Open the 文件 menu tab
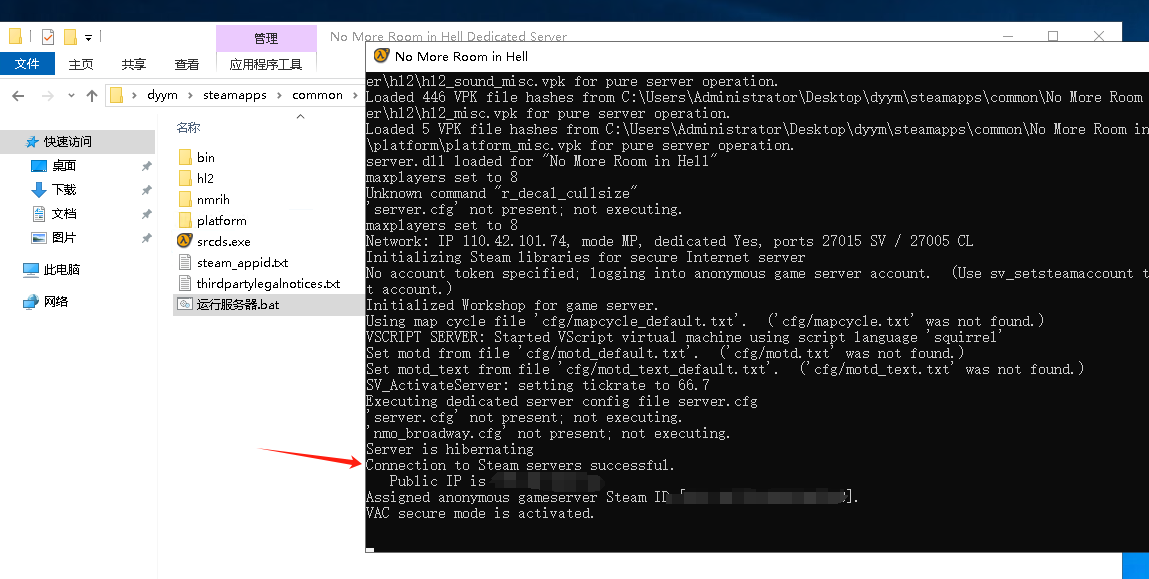The height and width of the screenshot is (579, 1149). (27, 64)
